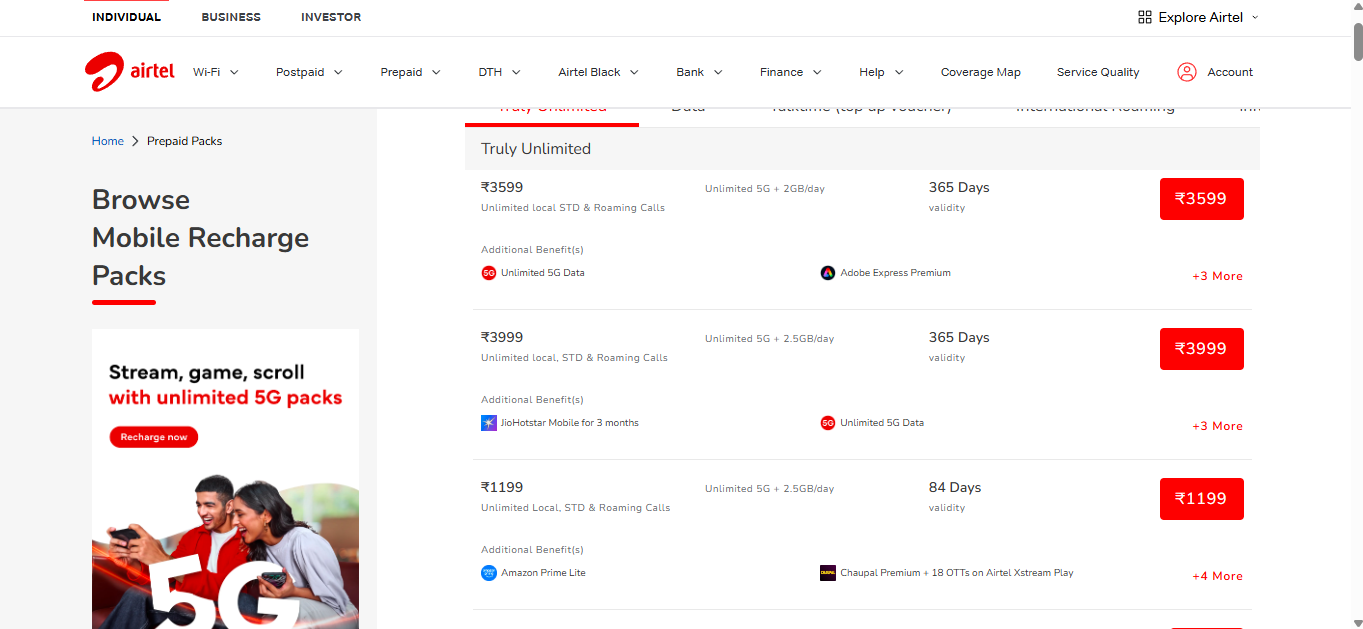The width and height of the screenshot is (1363, 629).
Task: Show +3 More benefits for ₹3599 pack
Action: 1217,276
